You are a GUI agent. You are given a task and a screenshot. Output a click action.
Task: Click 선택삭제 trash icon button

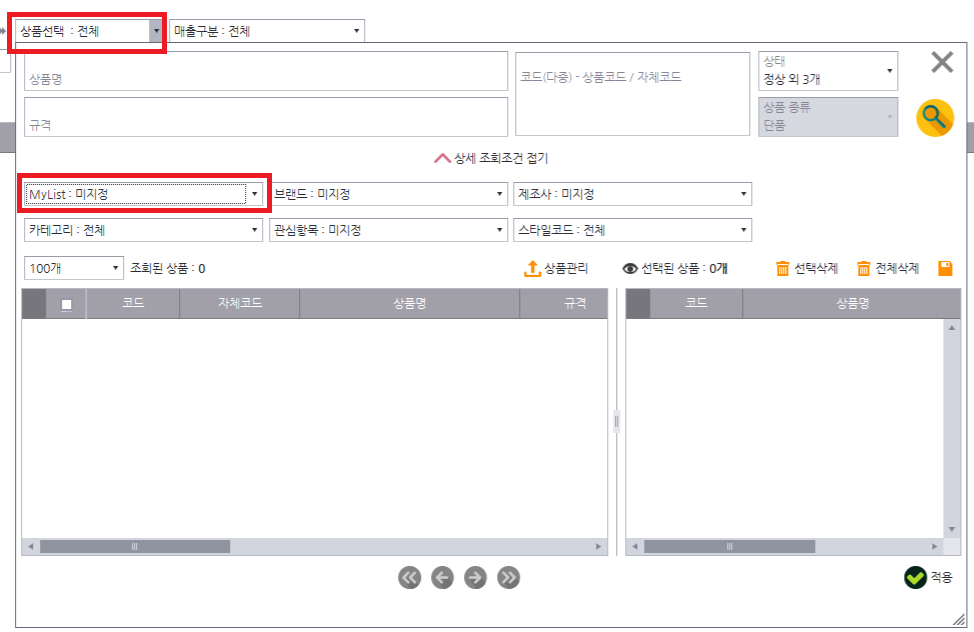click(x=806, y=268)
